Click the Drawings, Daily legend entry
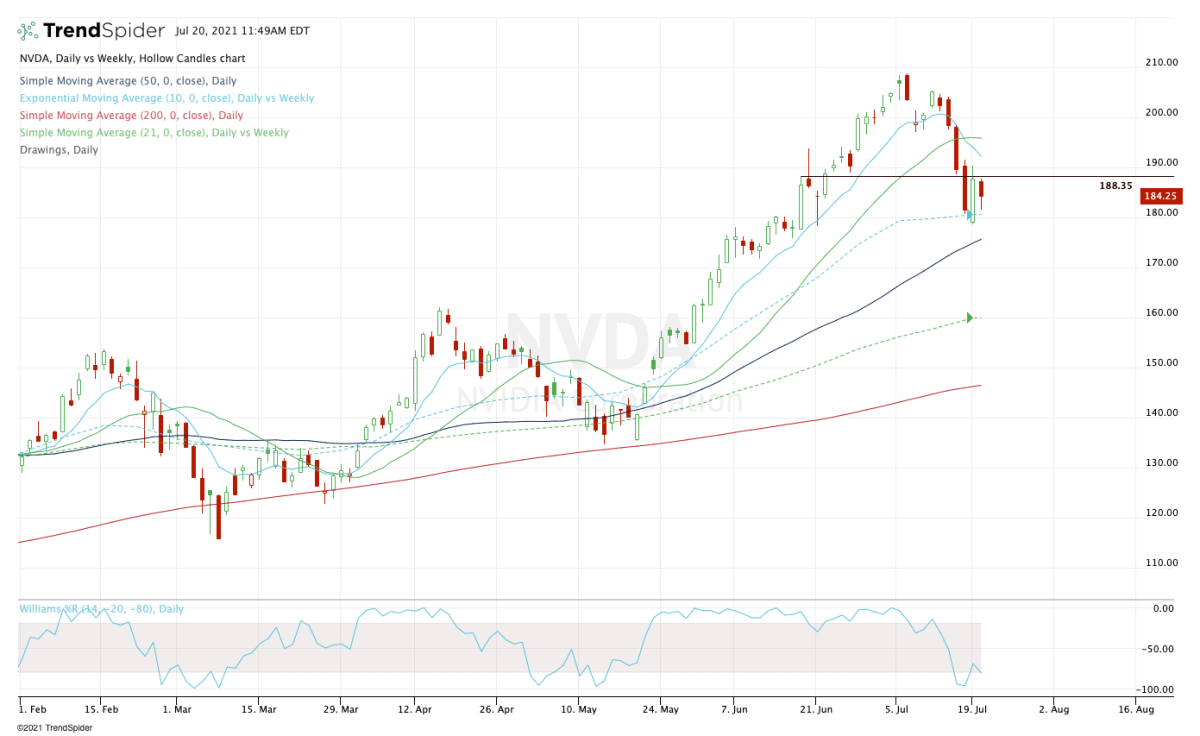 [x=58, y=150]
